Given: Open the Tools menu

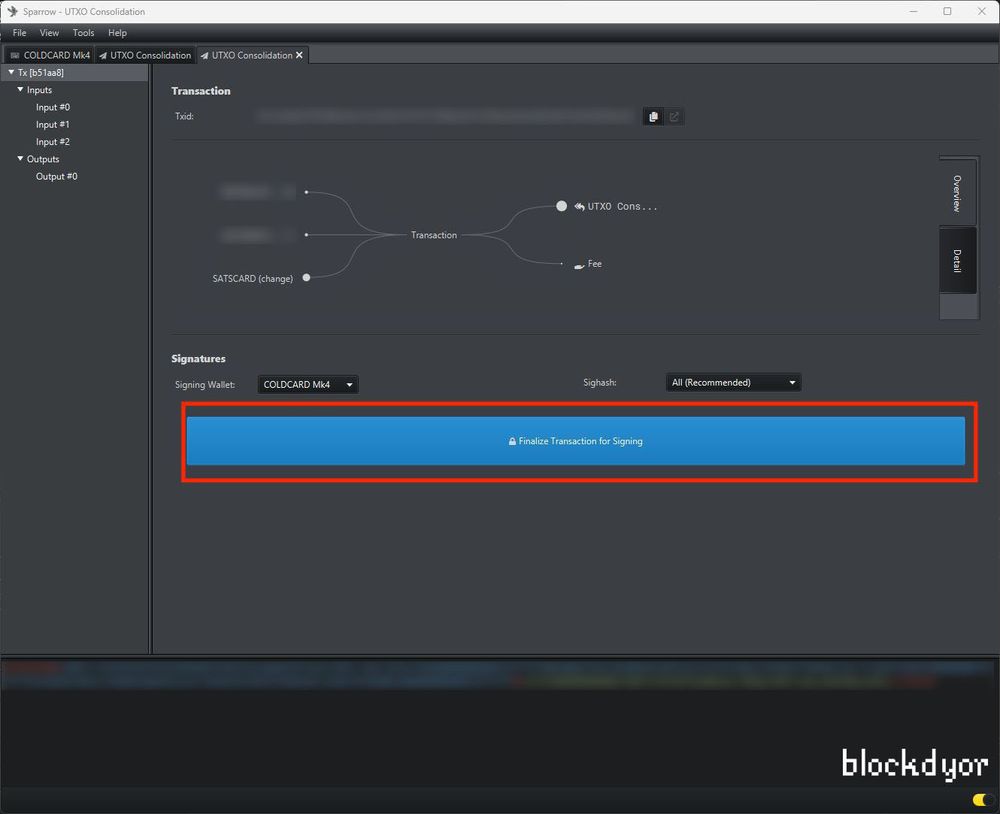Looking at the screenshot, I should click(83, 33).
